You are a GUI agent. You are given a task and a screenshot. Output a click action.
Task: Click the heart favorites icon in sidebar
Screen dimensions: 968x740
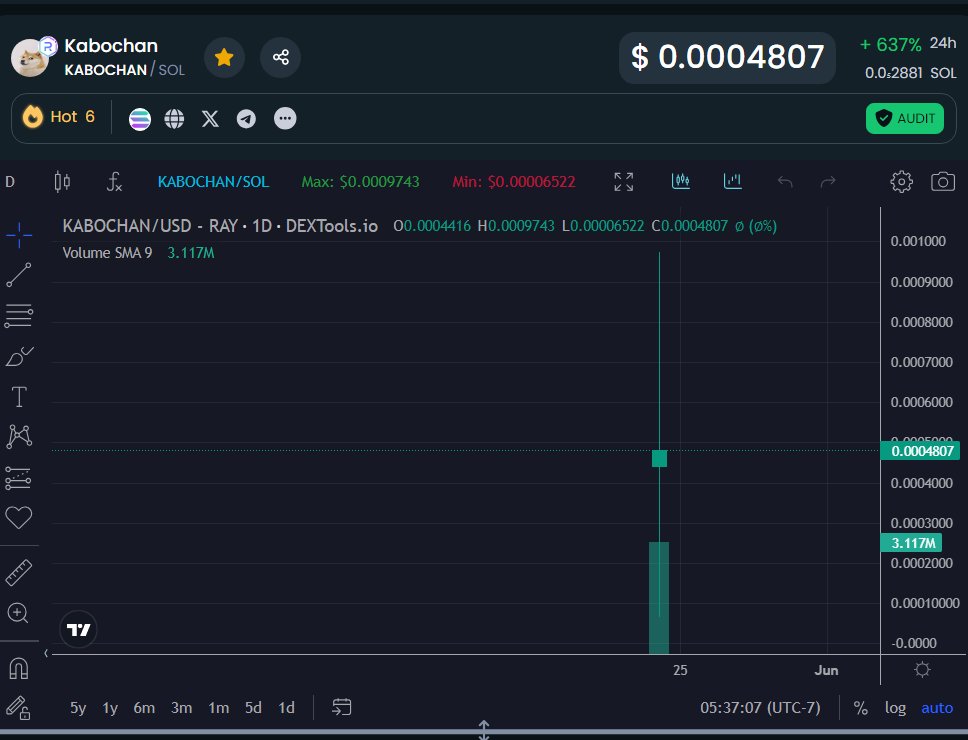point(19,517)
